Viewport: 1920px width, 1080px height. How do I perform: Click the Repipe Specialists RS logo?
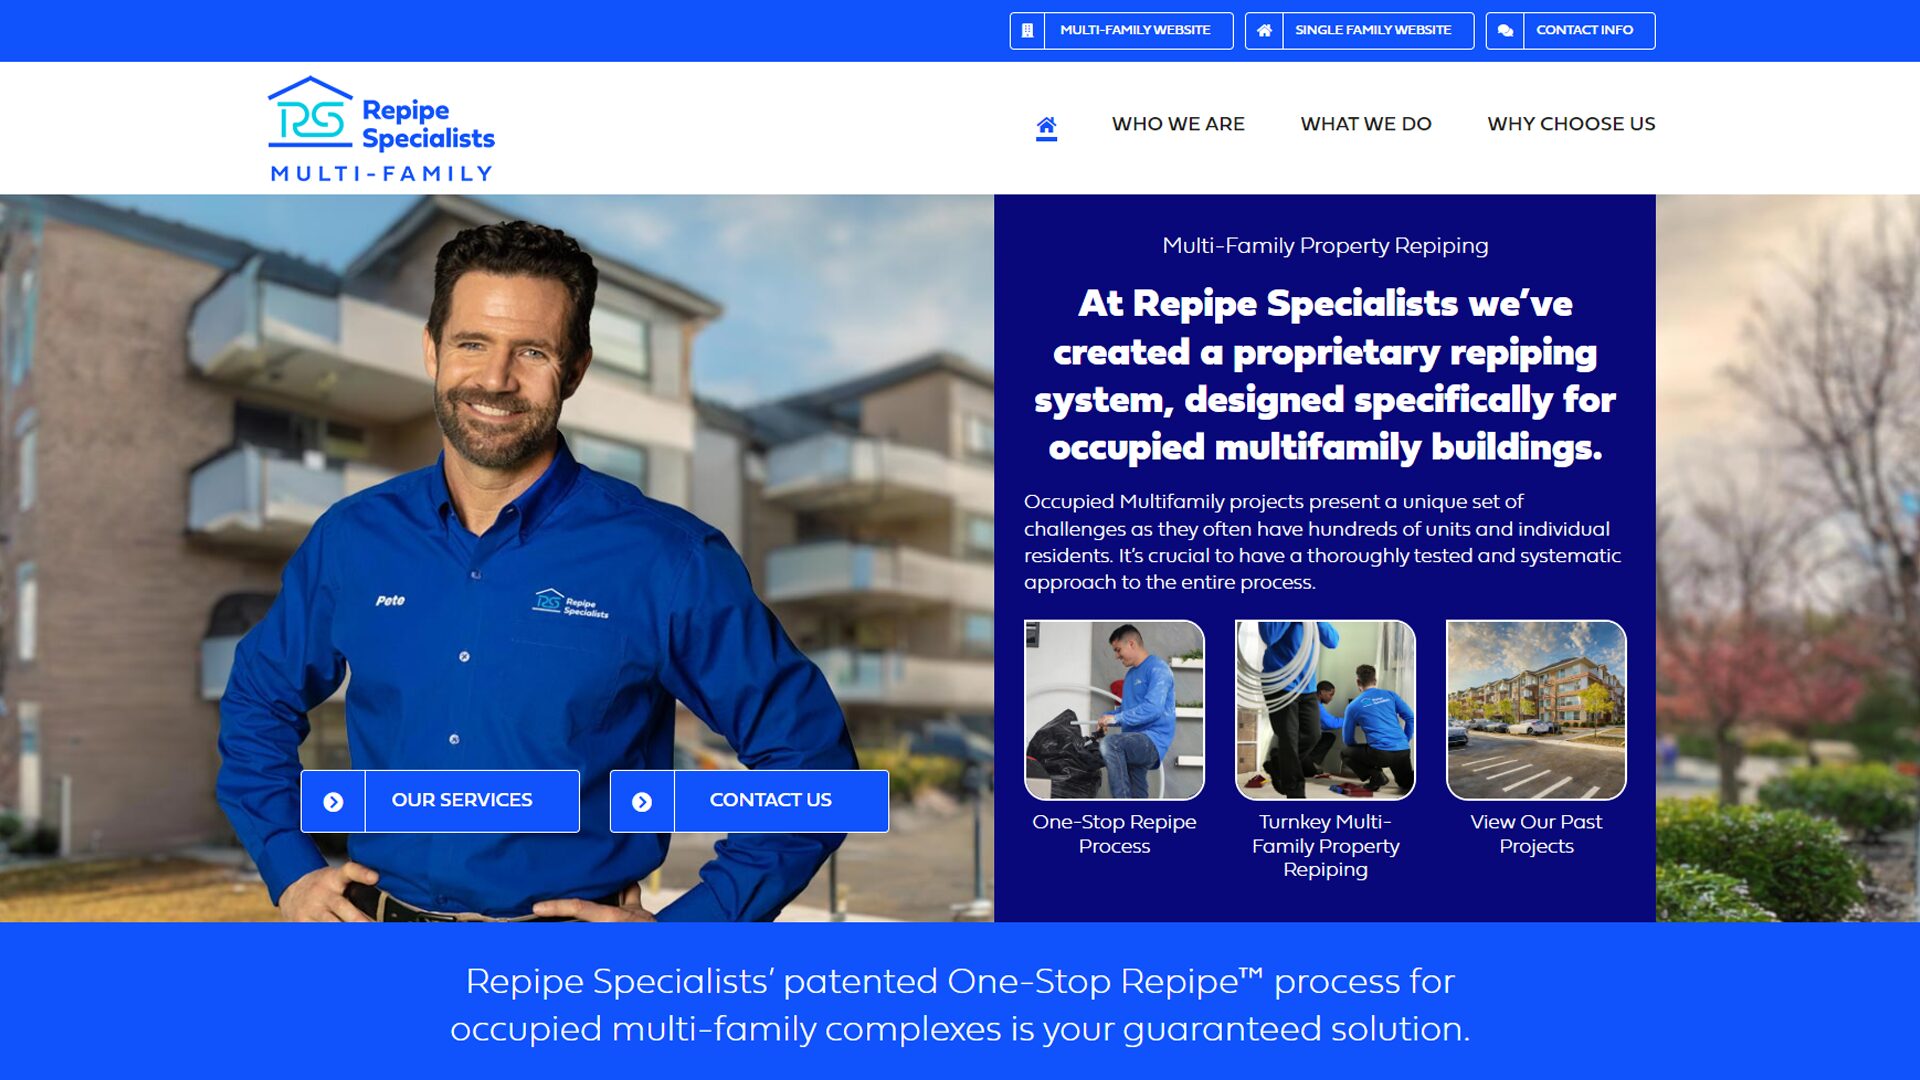(381, 129)
